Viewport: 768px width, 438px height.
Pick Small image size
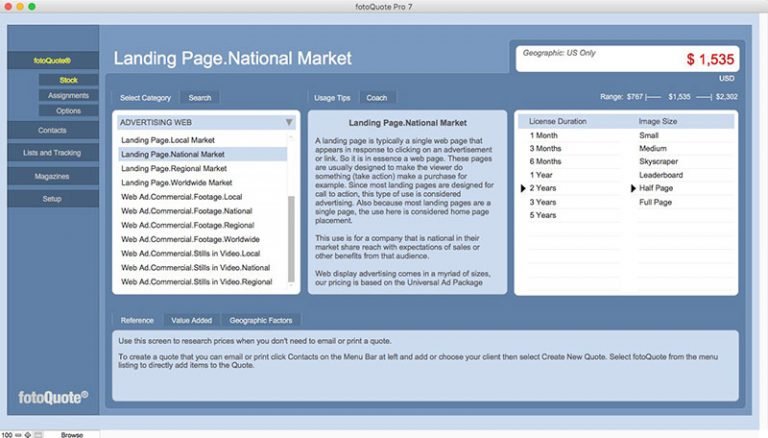pyautogui.click(x=649, y=135)
